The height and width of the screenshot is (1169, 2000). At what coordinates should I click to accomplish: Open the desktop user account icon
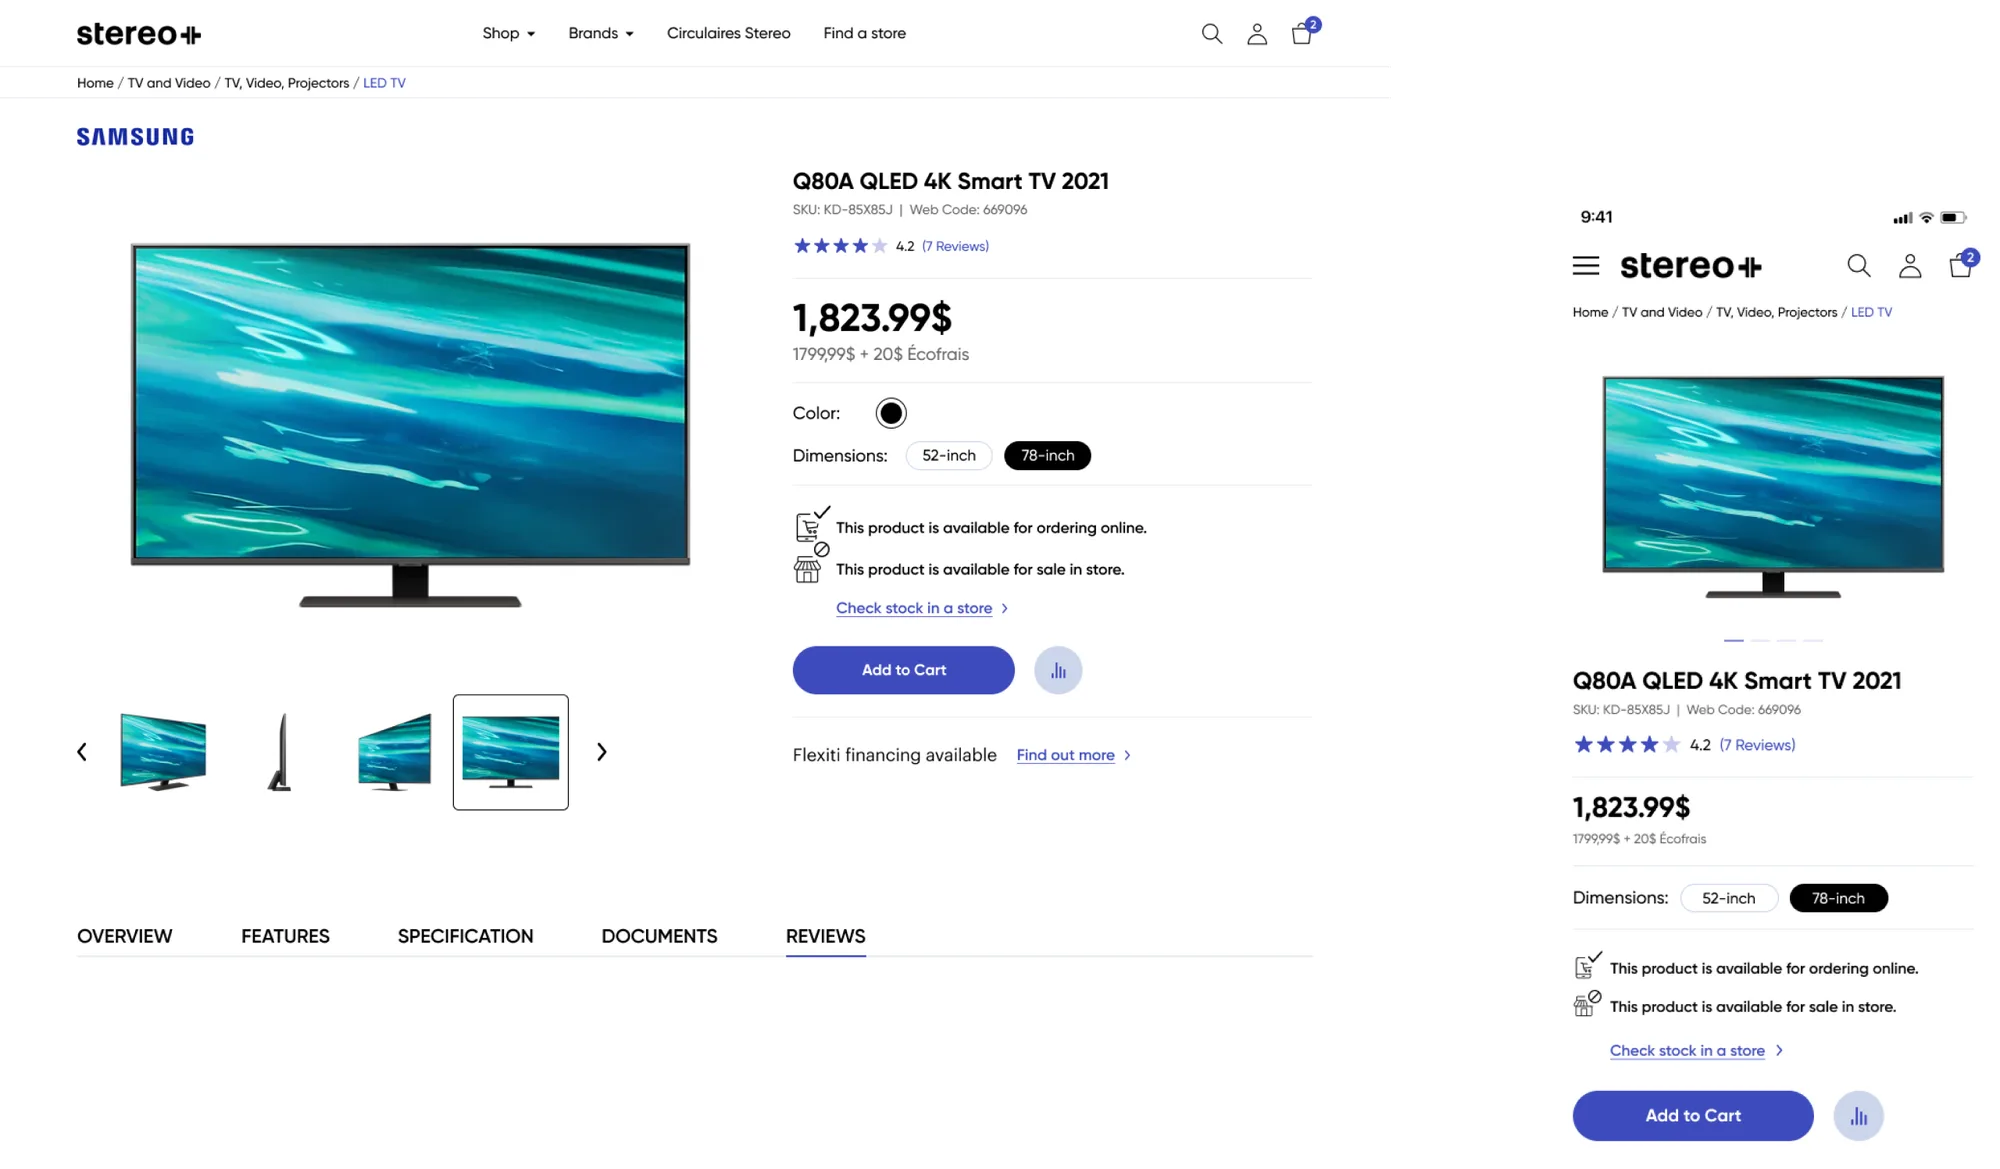1257,34
